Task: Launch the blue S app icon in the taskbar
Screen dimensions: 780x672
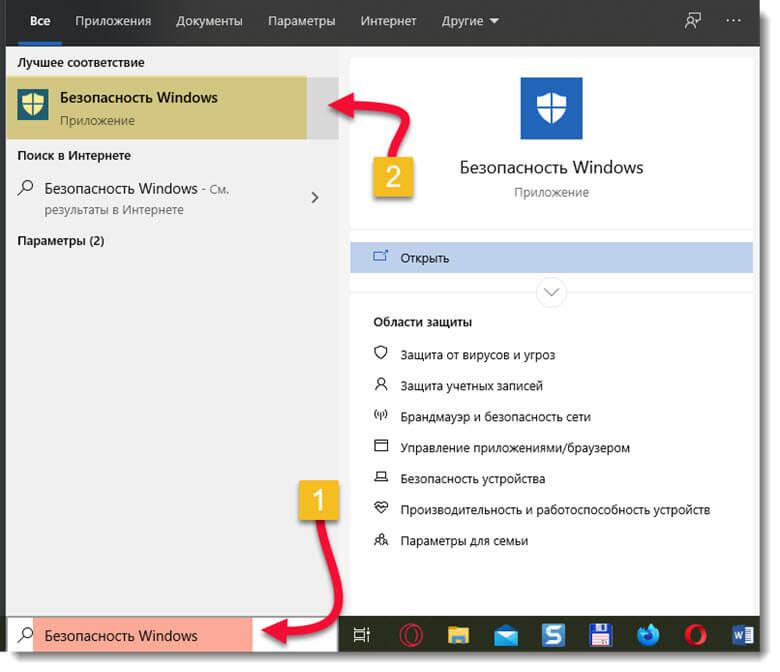Action: pos(553,635)
